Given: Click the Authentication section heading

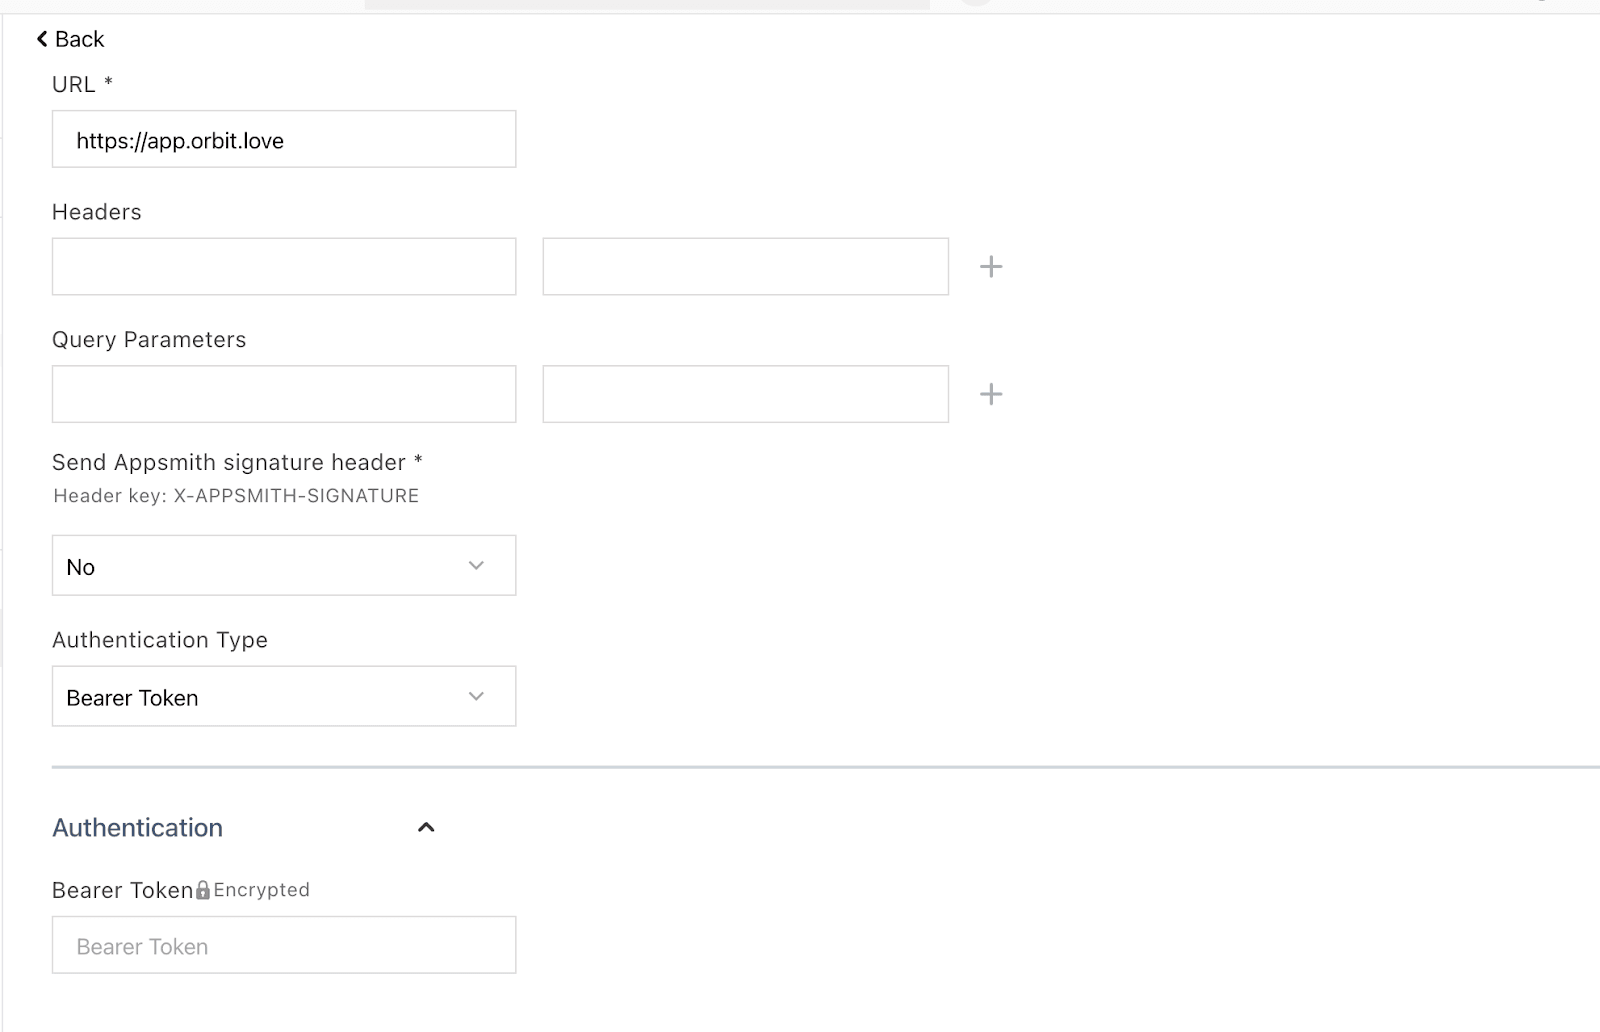Looking at the screenshot, I should 138,828.
